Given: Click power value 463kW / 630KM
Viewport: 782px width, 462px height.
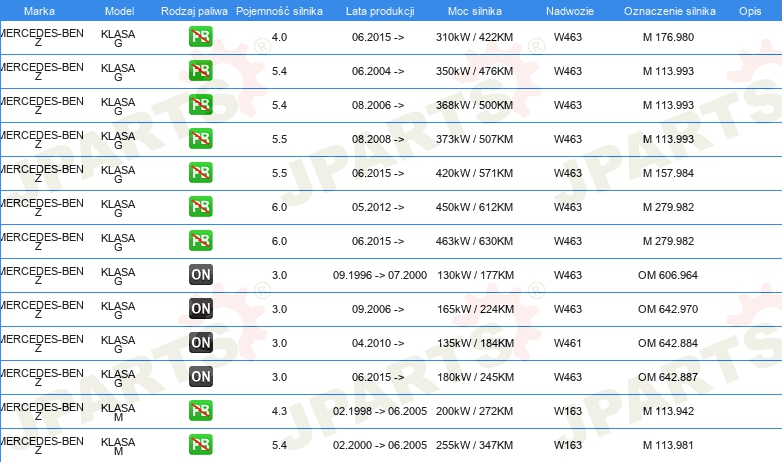Looking at the screenshot, I should point(474,241).
